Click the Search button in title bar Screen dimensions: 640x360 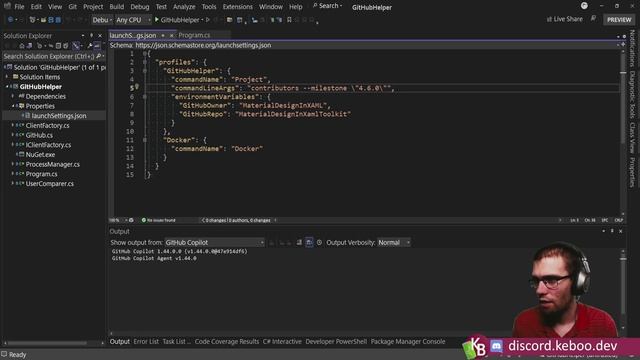point(328,6)
